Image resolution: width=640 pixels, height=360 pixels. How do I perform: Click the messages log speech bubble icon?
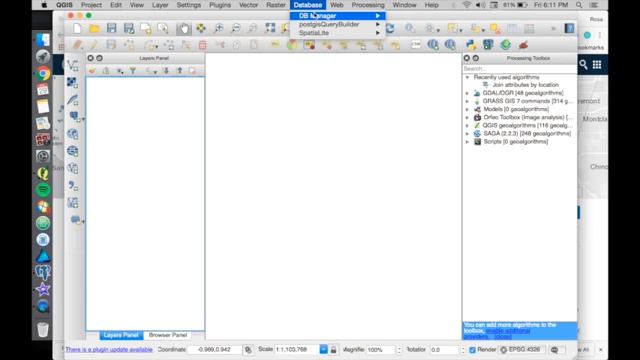554,350
